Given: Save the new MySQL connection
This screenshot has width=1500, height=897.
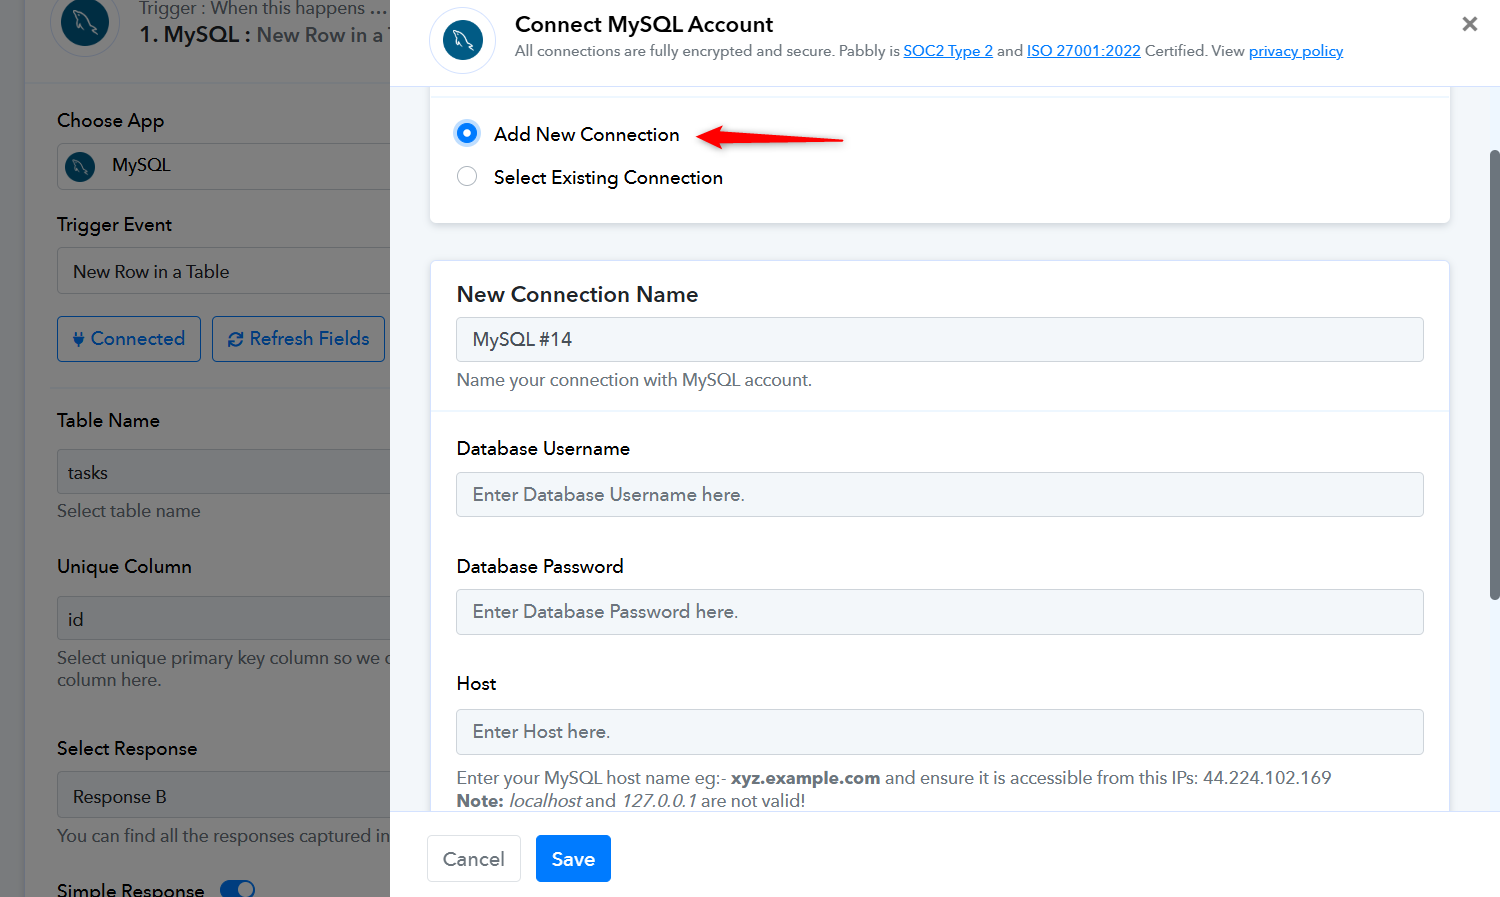Looking at the screenshot, I should [x=573, y=859].
